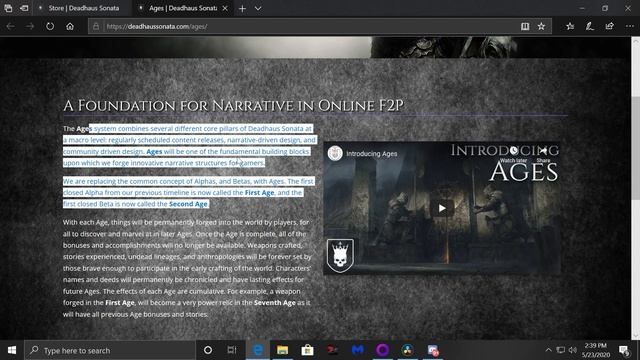Go back to previous page
Image resolution: width=640 pixels, height=360 pixels.
pyautogui.click(x=11, y=27)
